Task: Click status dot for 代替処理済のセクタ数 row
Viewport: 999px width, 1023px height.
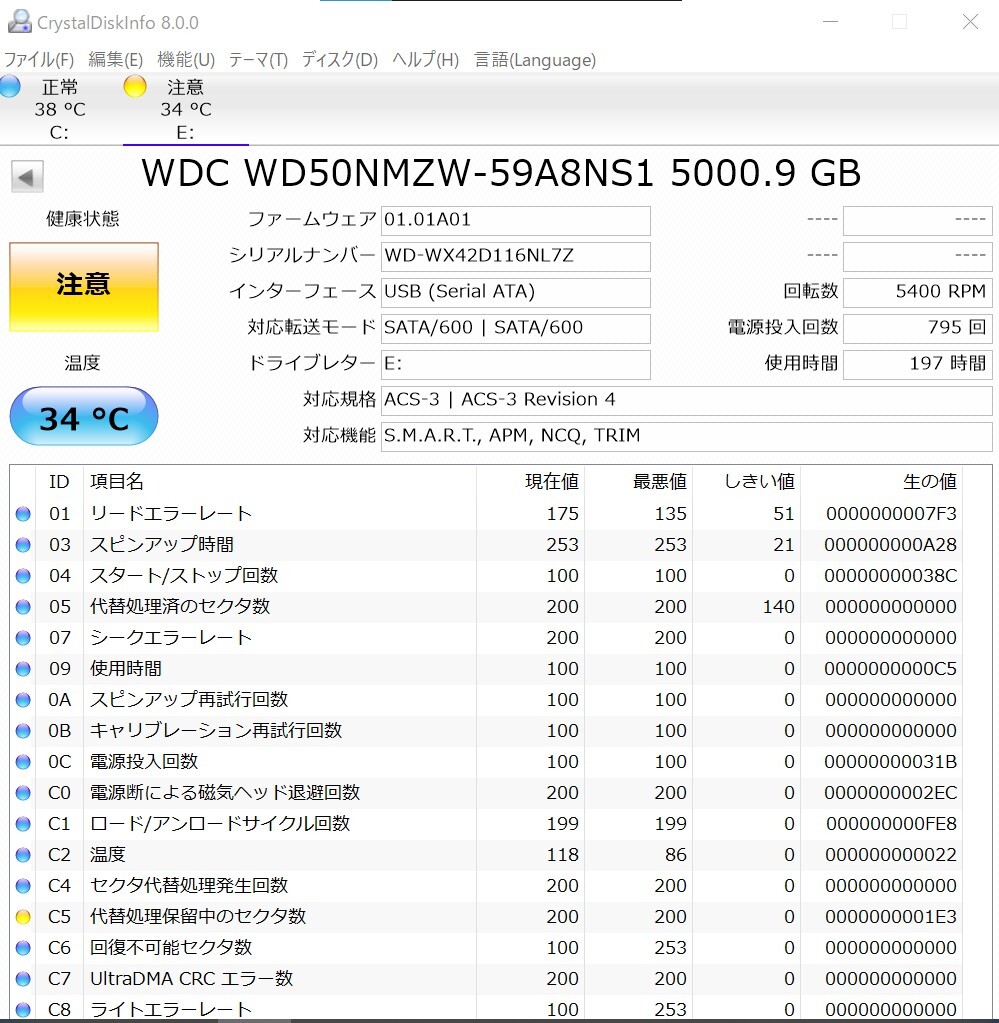Action: click(x=23, y=607)
